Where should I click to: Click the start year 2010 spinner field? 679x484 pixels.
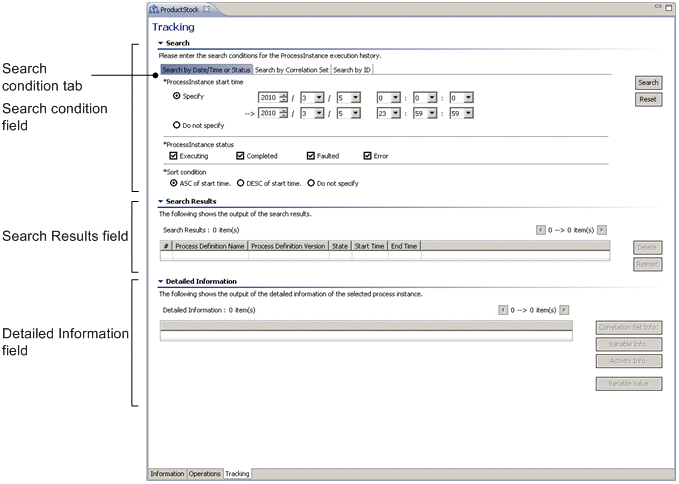pyautogui.click(x=268, y=97)
